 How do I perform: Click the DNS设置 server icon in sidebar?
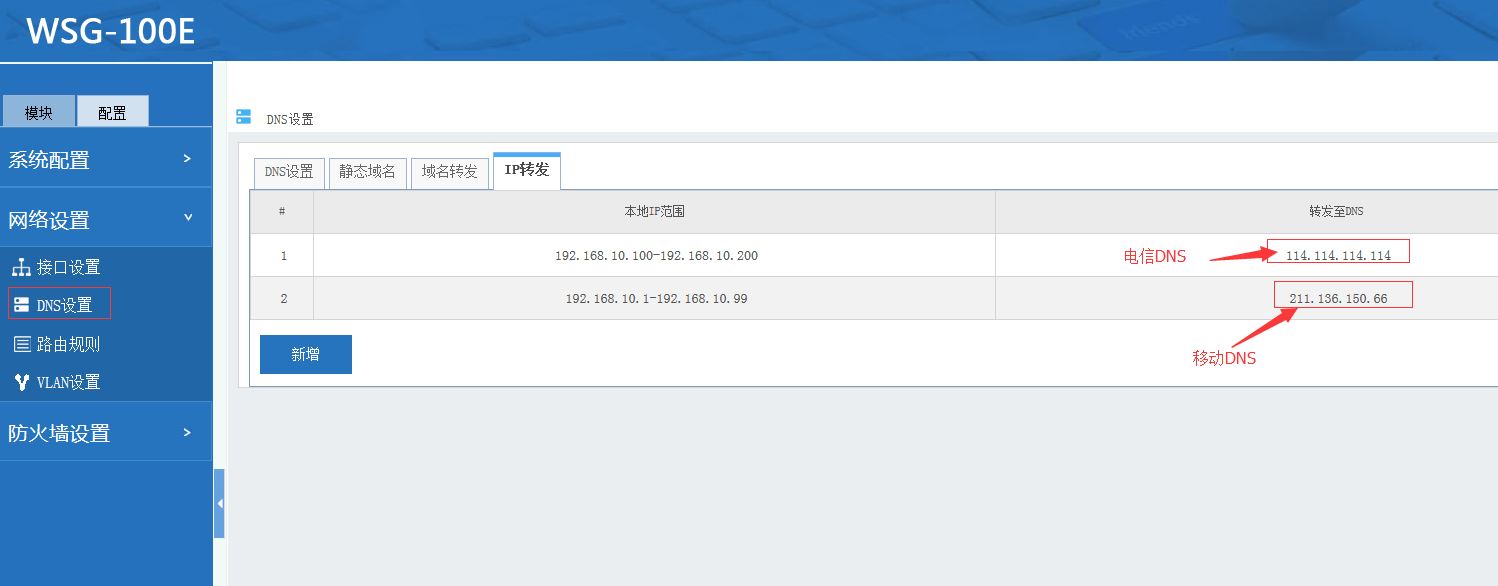click(21, 305)
